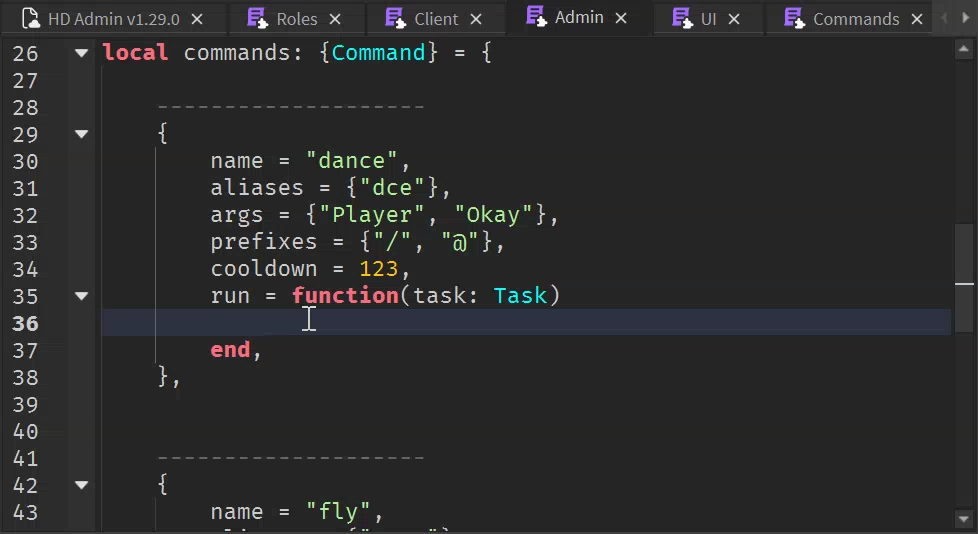Image resolution: width=978 pixels, height=534 pixels.
Task: Click the run key on line 35
Action: coord(230,296)
